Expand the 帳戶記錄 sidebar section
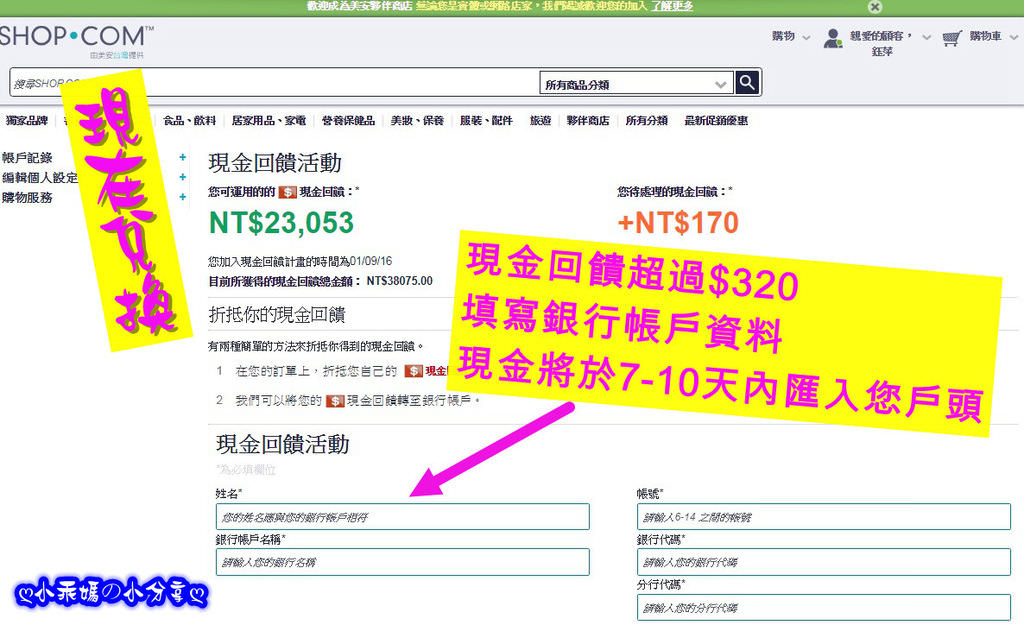Screen dimensions: 1024x625 pos(182,157)
